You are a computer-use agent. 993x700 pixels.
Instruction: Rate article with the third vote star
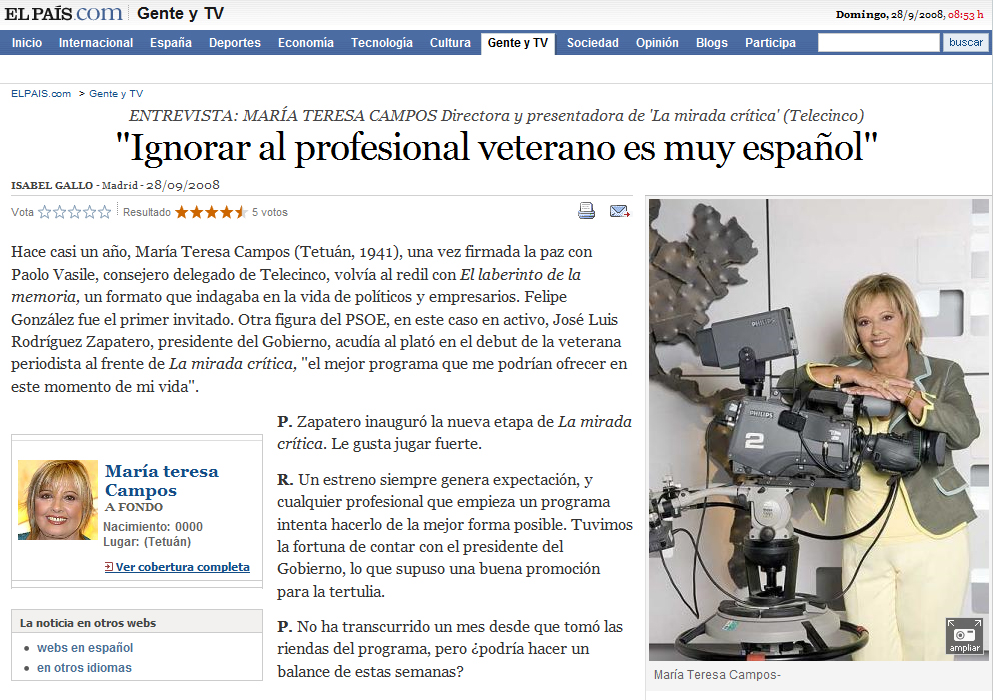75,212
